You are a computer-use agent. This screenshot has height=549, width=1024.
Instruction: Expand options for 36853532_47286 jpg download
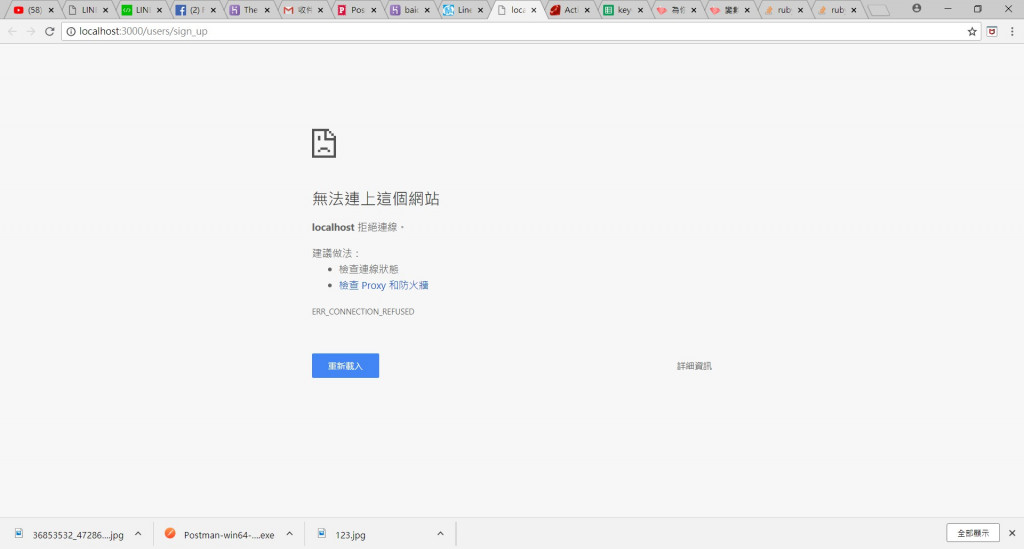point(138,534)
